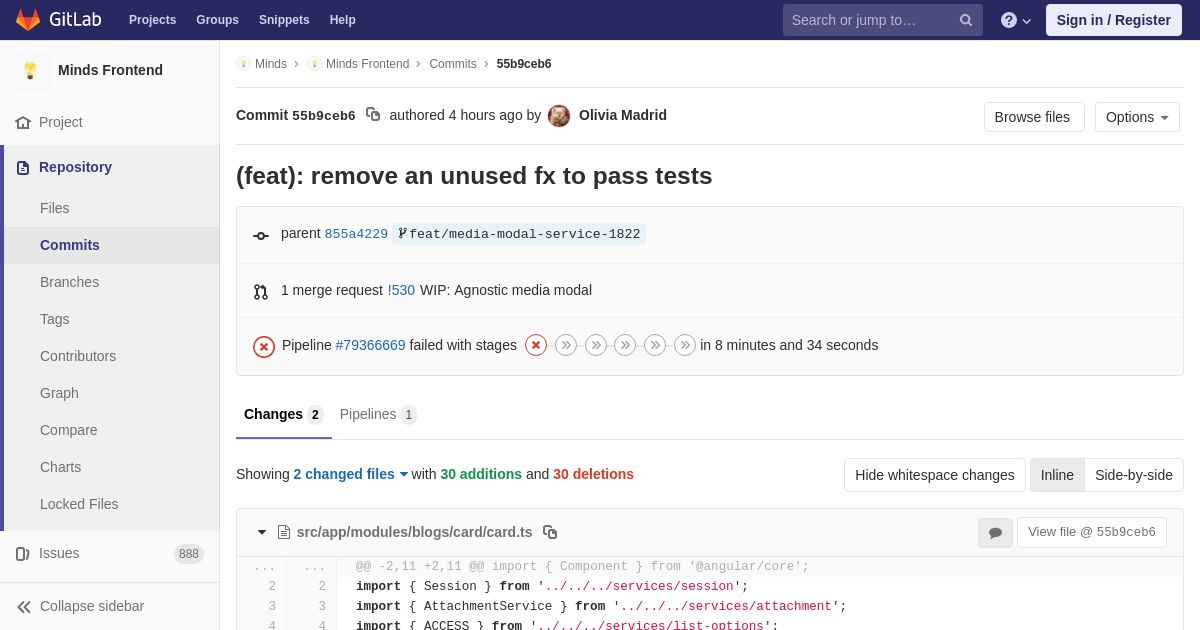Copy file path of card.ts
Image resolution: width=1200 pixels, height=630 pixels.
550,532
